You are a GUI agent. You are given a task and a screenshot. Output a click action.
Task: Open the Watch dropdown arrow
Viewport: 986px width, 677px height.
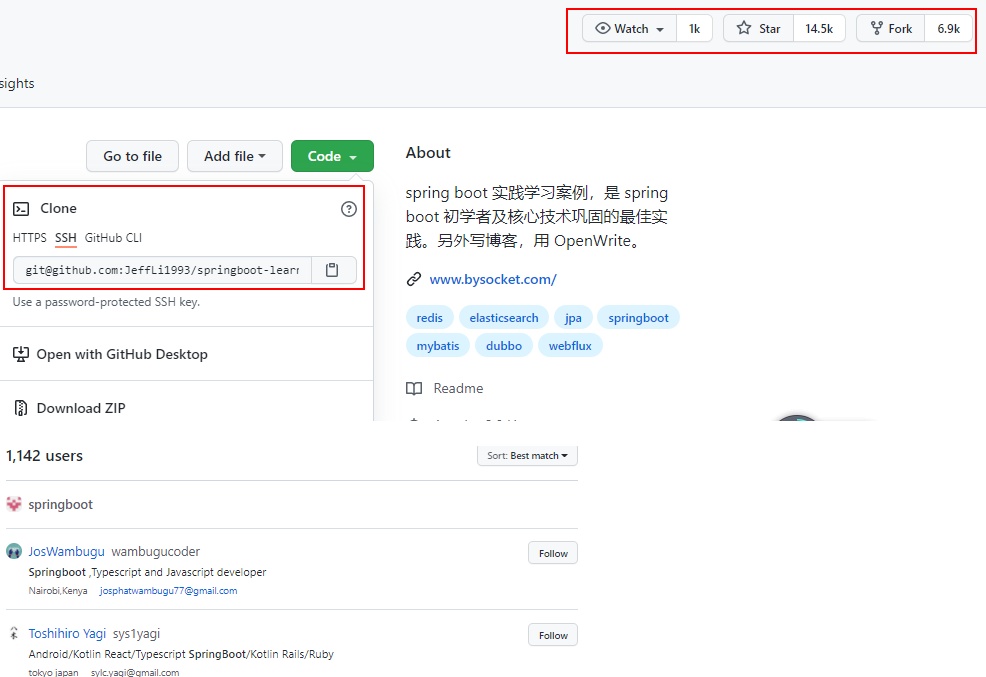coord(660,30)
